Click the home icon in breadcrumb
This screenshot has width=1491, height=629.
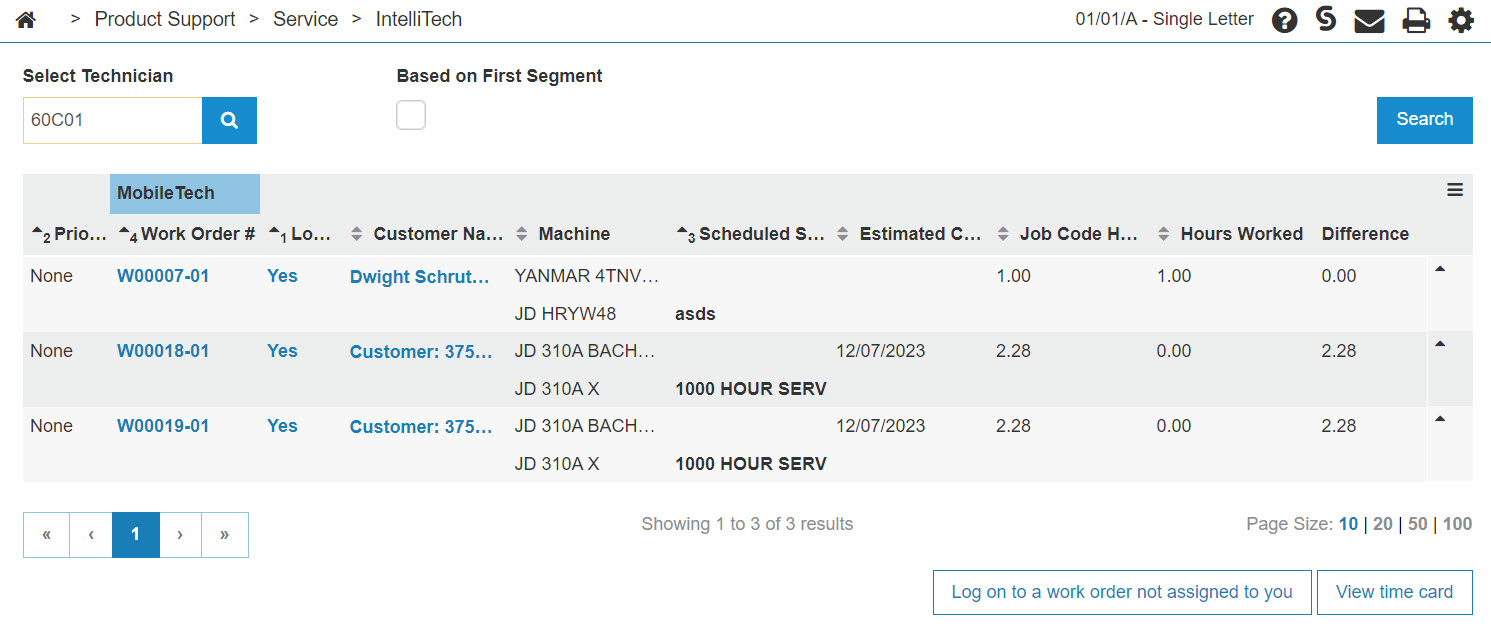pyautogui.click(x=26, y=20)
